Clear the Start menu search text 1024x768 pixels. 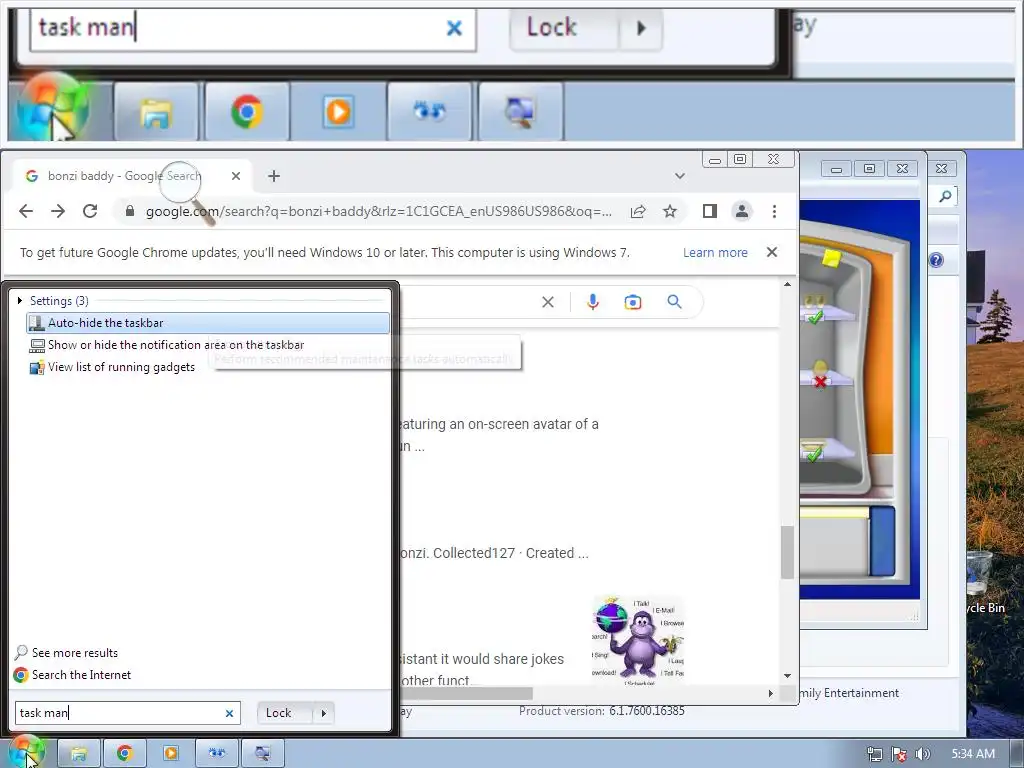[229, 713]
